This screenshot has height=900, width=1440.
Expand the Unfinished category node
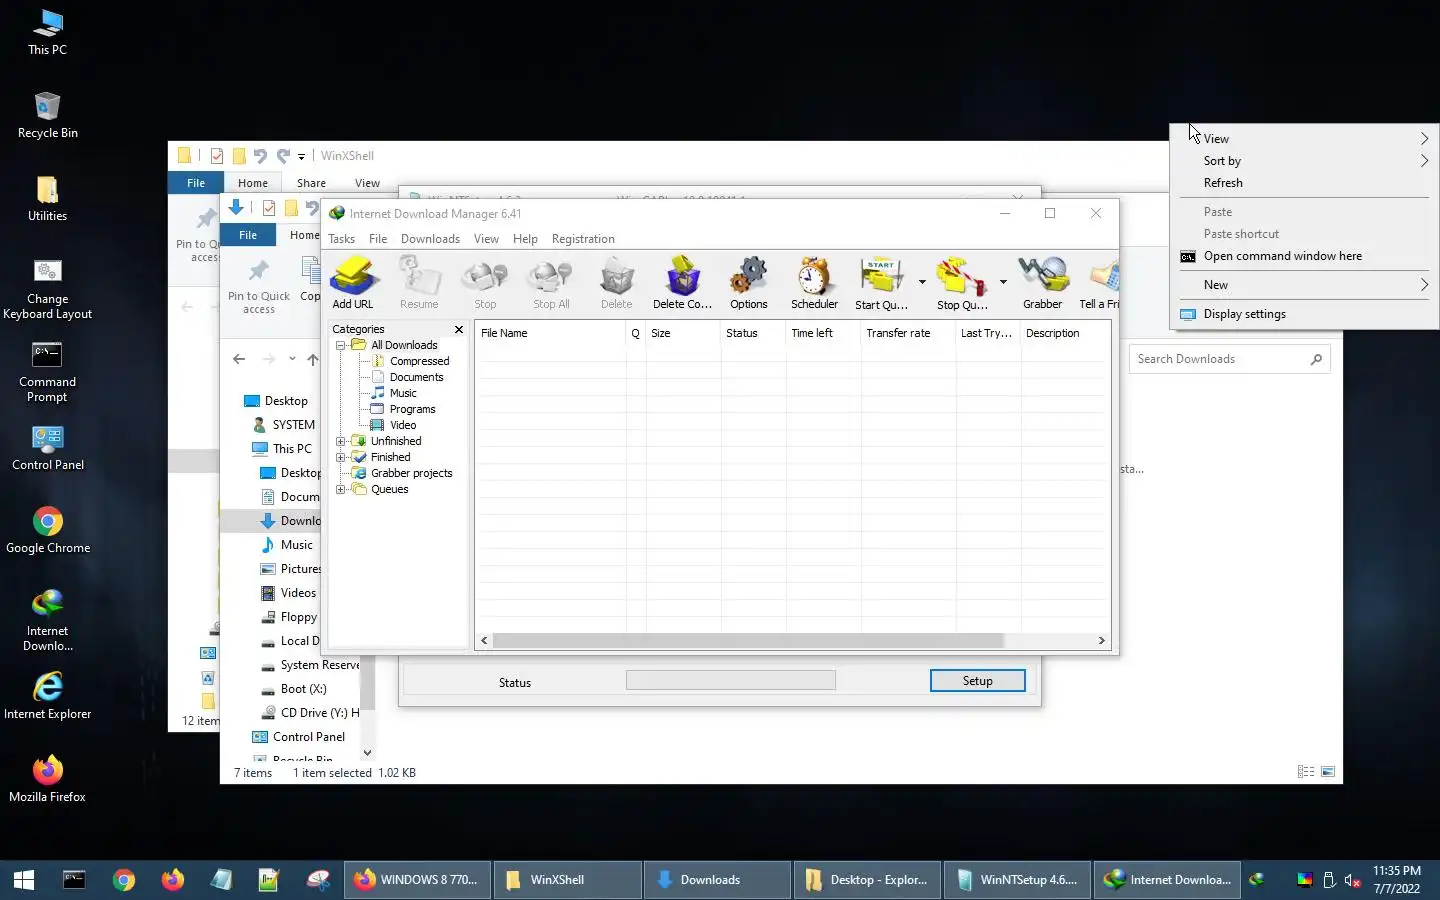click(x=340, y=441)
